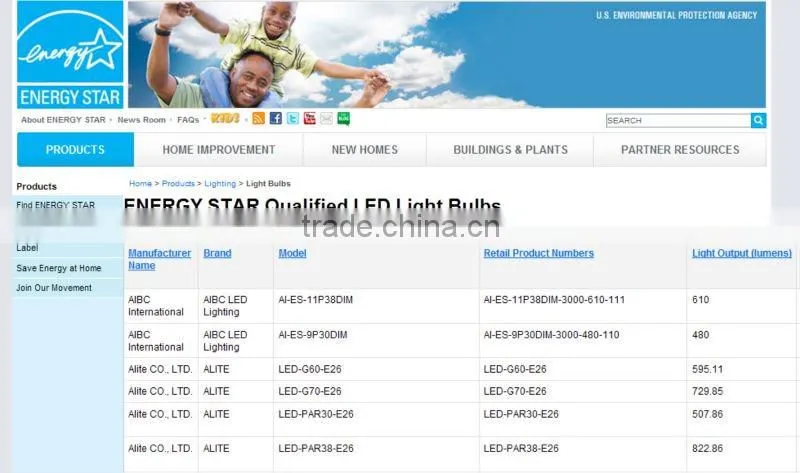800x473 pixels.
Task: Open Join Our Movement sidebar item
Action: pos(54,288)
